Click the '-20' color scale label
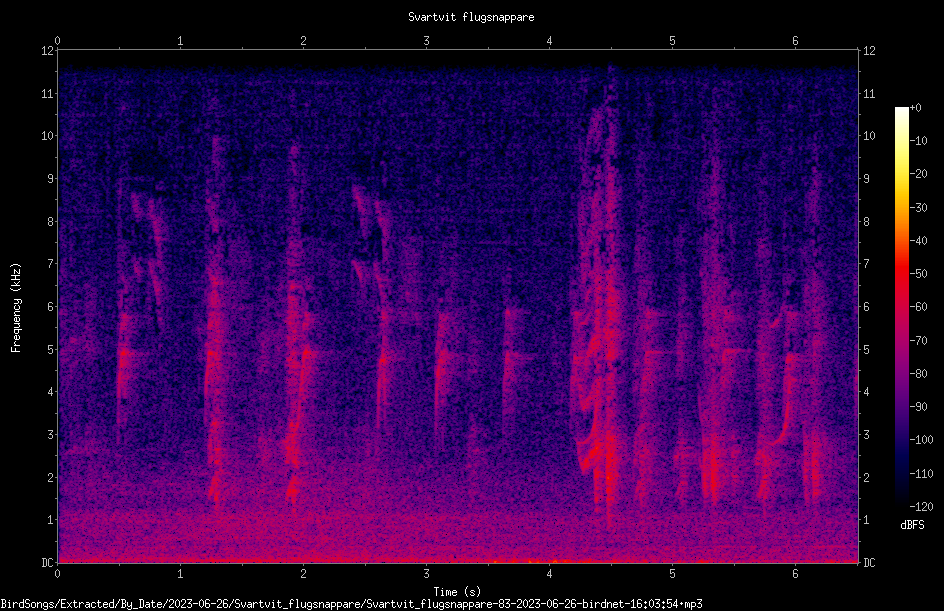944x611 pixels. [x=918, y=174]
